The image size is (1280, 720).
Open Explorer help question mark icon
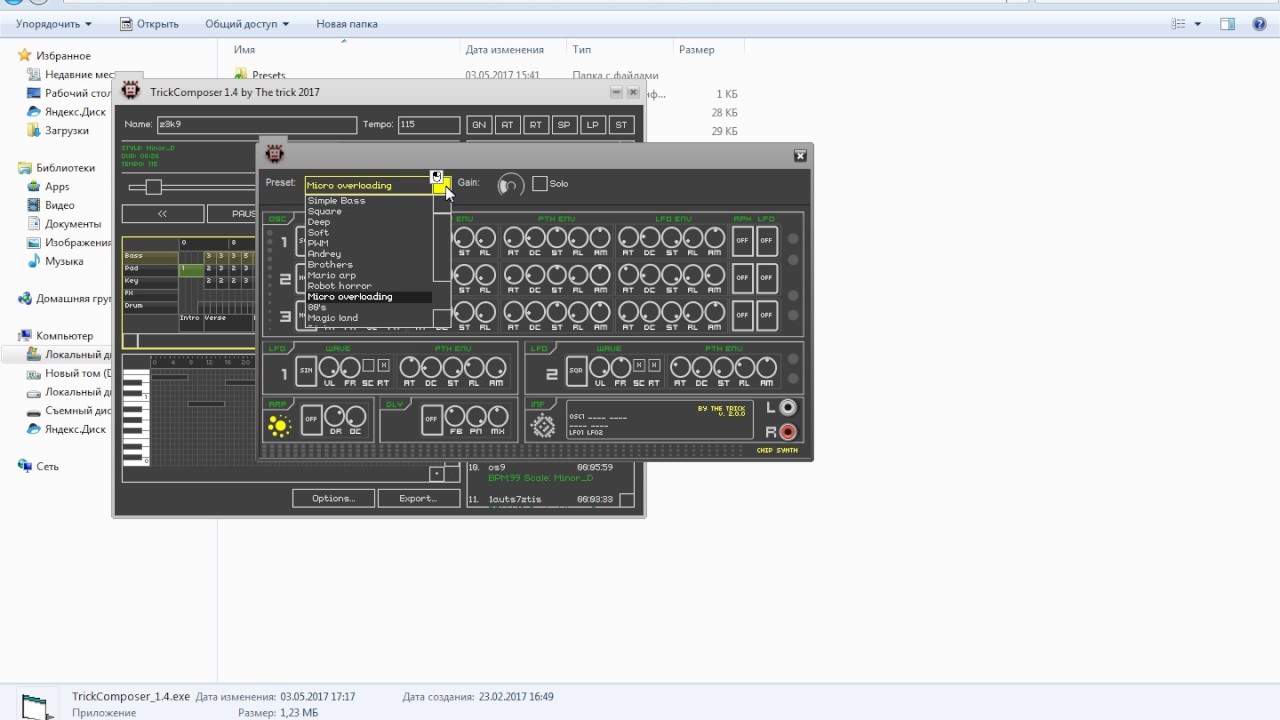tap(1260, 24)
